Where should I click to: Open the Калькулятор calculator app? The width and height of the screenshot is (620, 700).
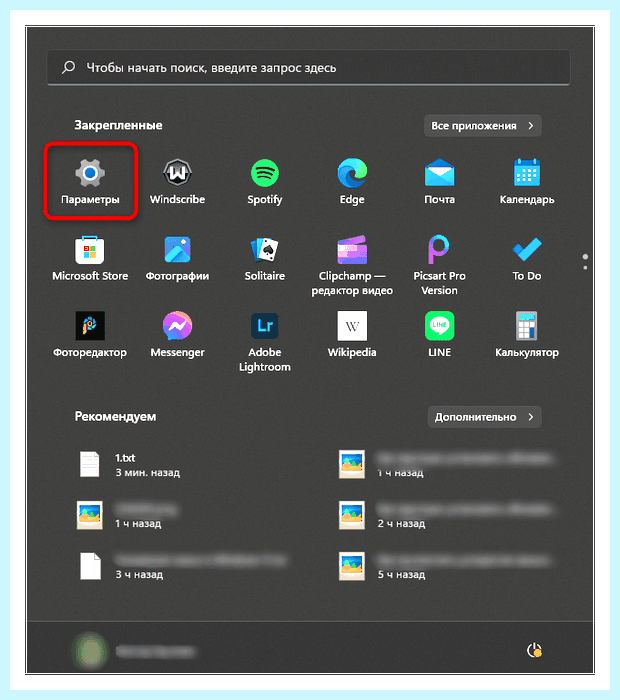point(527,334)
